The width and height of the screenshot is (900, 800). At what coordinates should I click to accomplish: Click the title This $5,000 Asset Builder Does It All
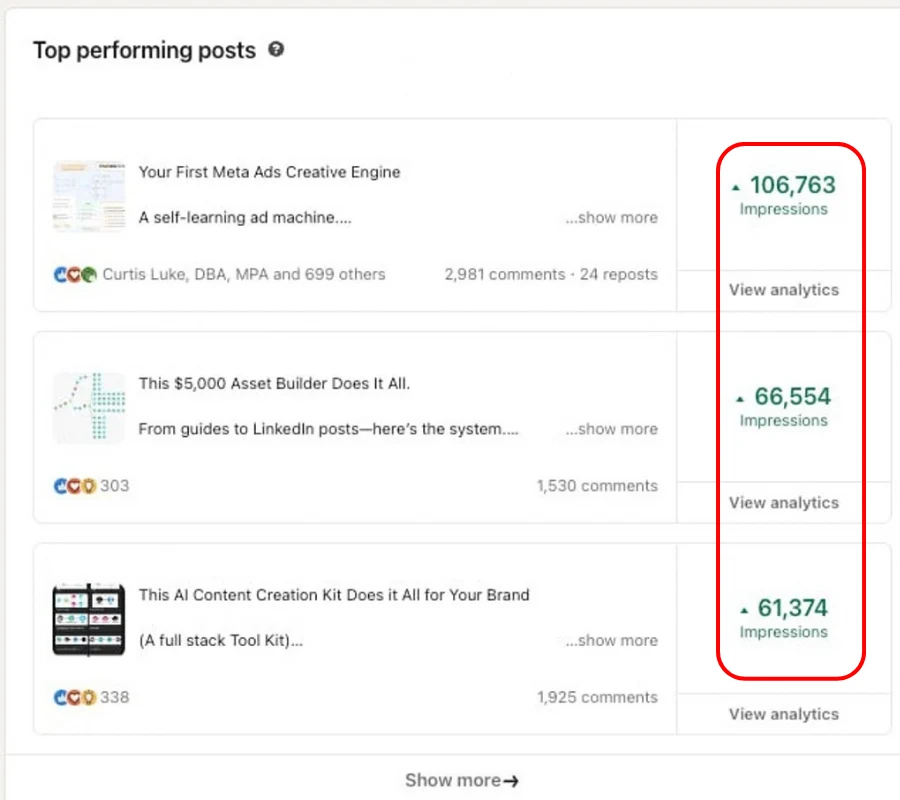click(274, 383)
